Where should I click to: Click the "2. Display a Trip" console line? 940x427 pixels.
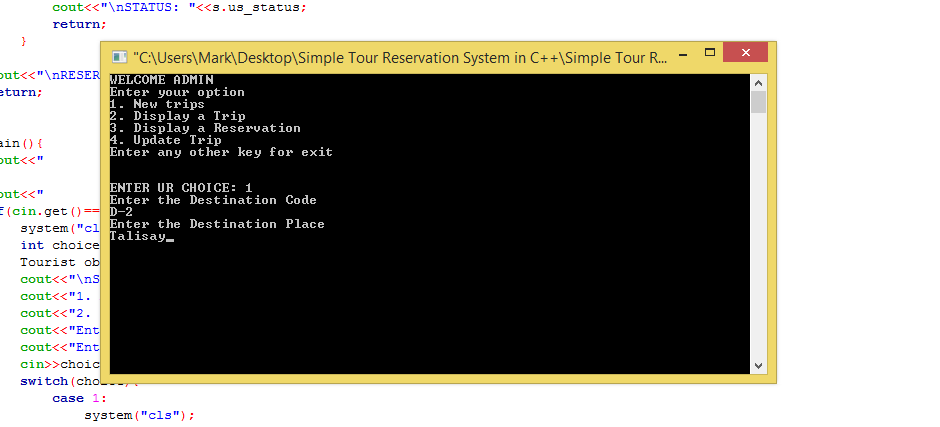(x=177, y=116)
